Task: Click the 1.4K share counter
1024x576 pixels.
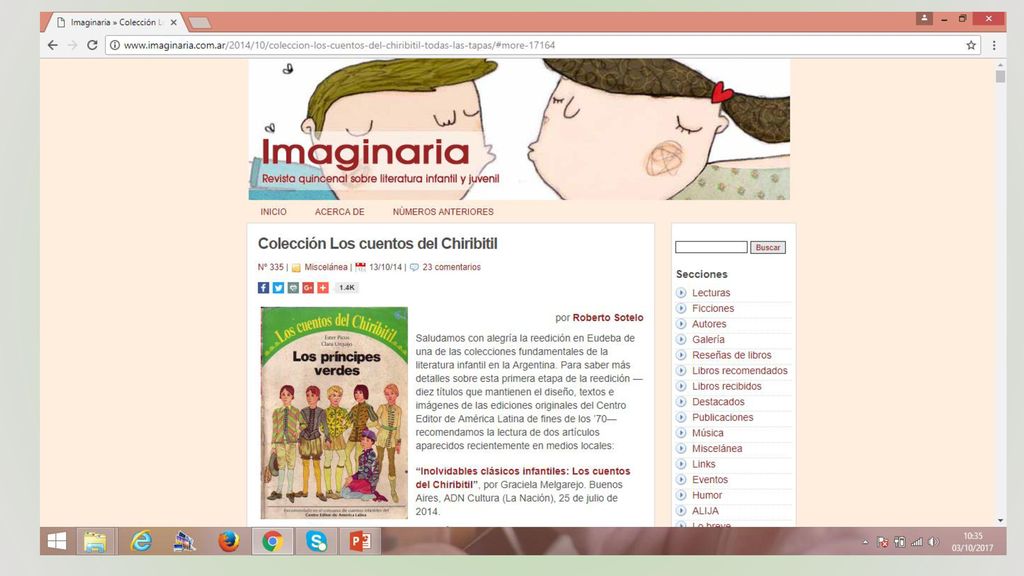Action: point(347,288)
